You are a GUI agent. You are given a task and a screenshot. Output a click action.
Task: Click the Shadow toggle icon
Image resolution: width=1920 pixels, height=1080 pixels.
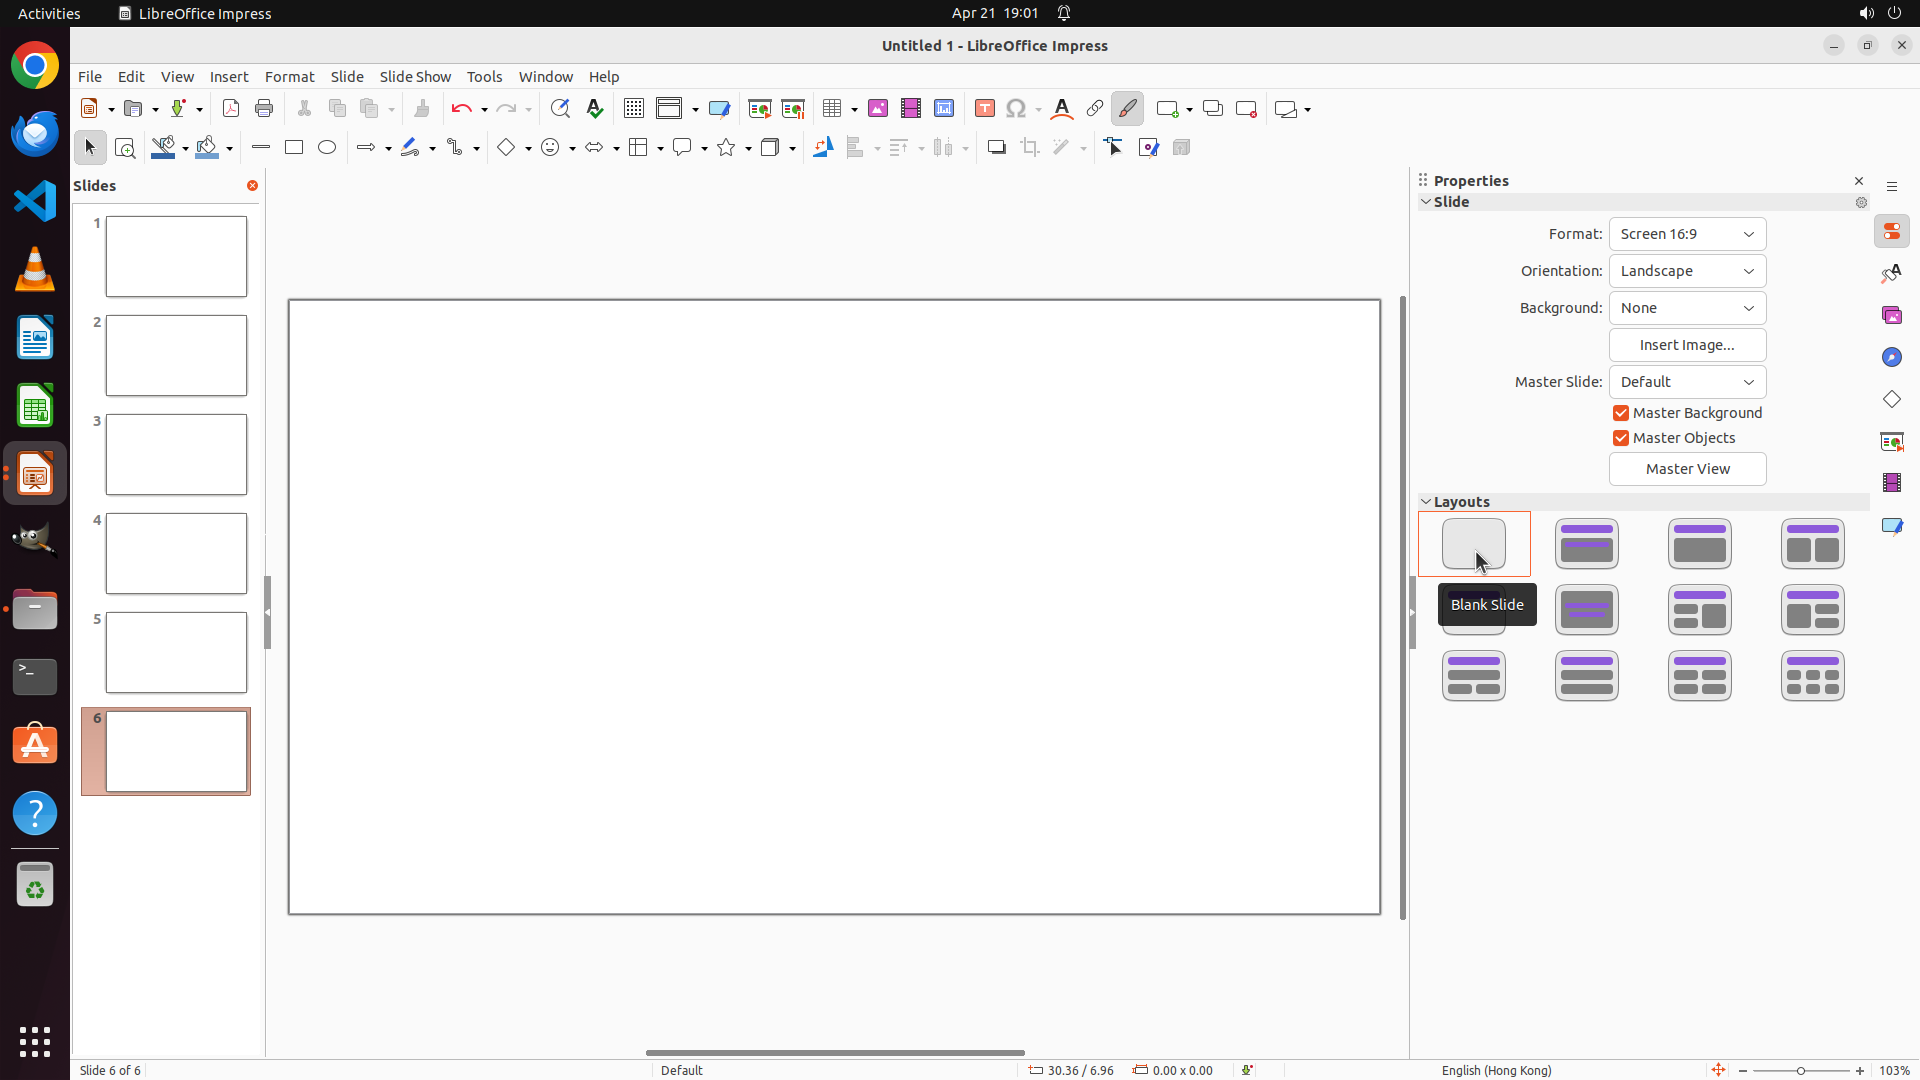996,148
